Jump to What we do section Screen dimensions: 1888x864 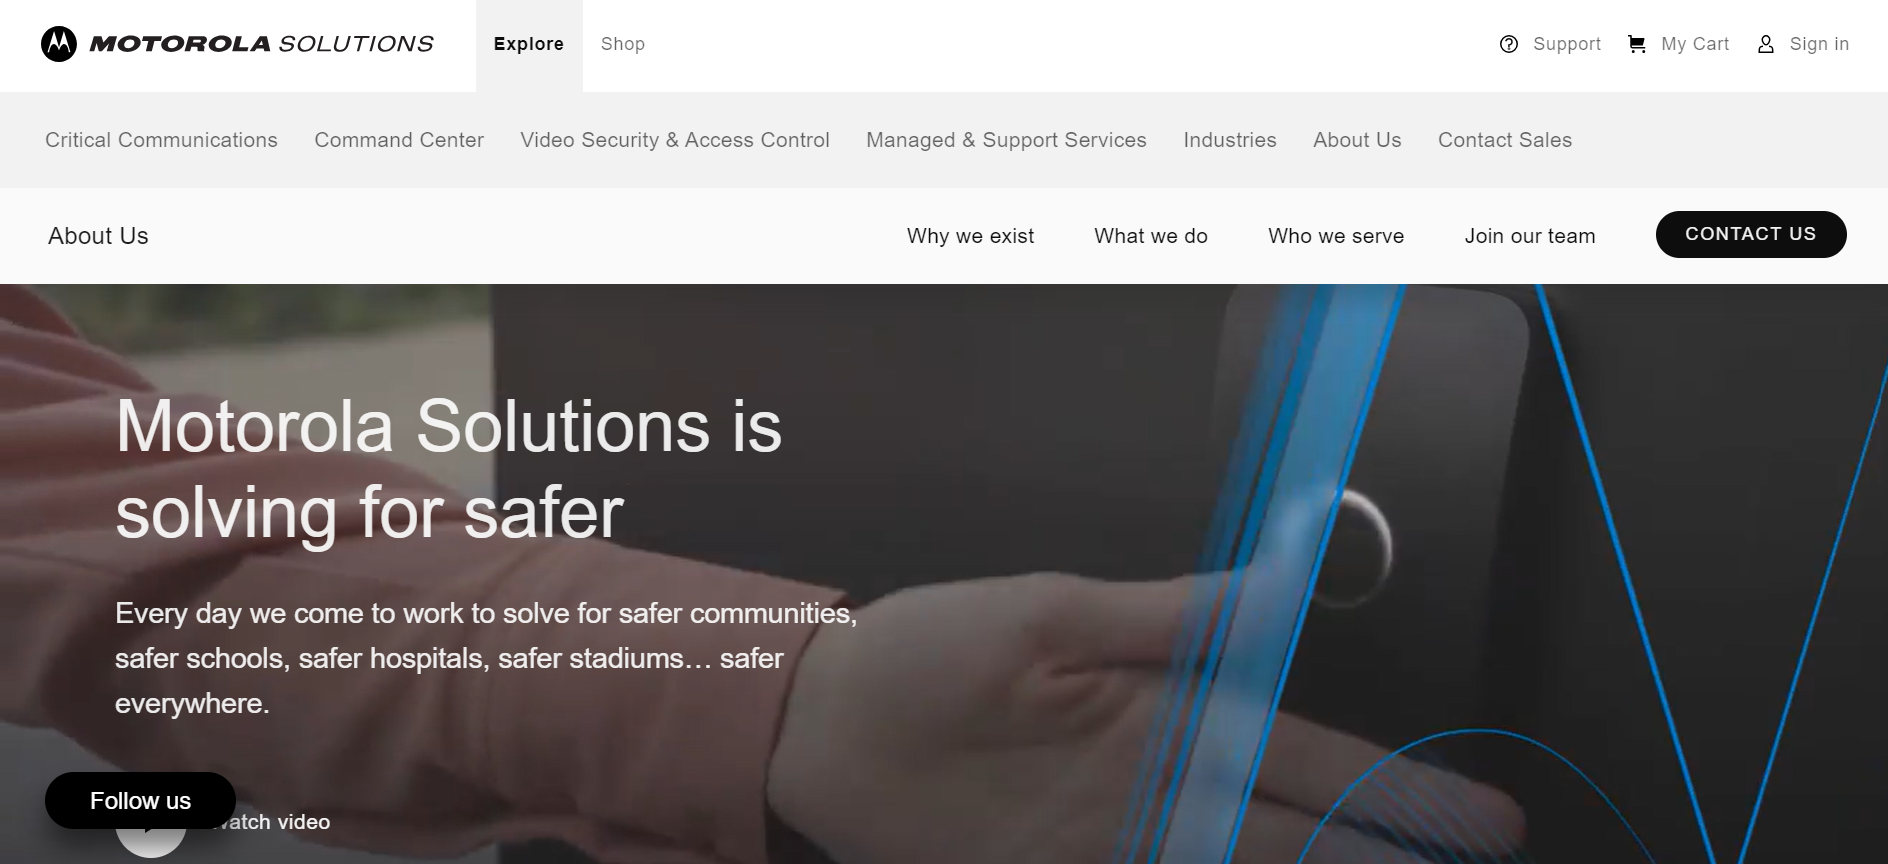[x=1151, y=236]
